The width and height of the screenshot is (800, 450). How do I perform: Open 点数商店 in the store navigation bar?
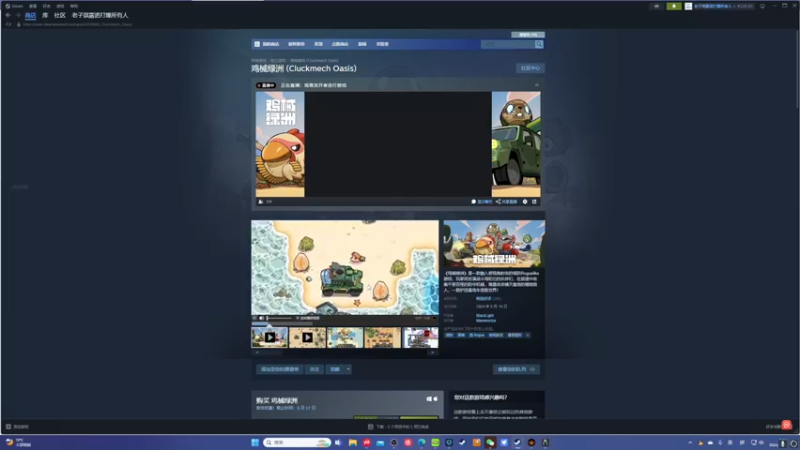click(340, 44)
